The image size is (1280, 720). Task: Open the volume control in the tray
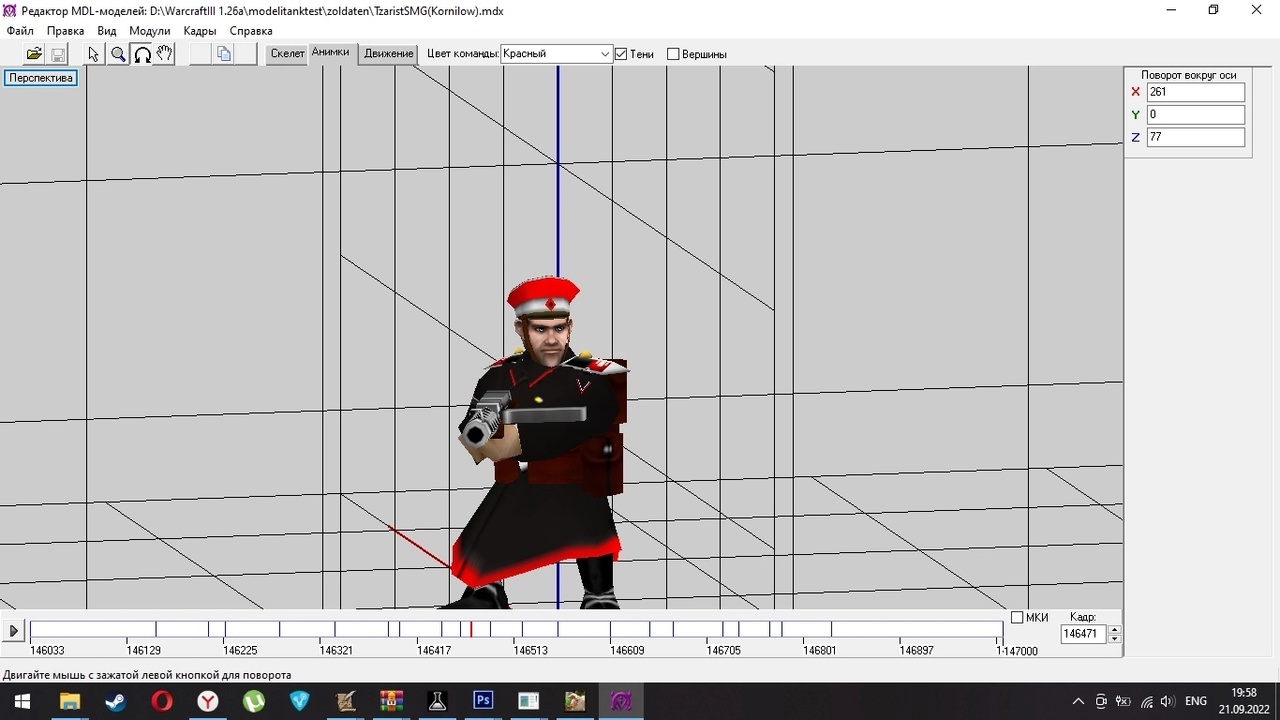click(1168, 702)
